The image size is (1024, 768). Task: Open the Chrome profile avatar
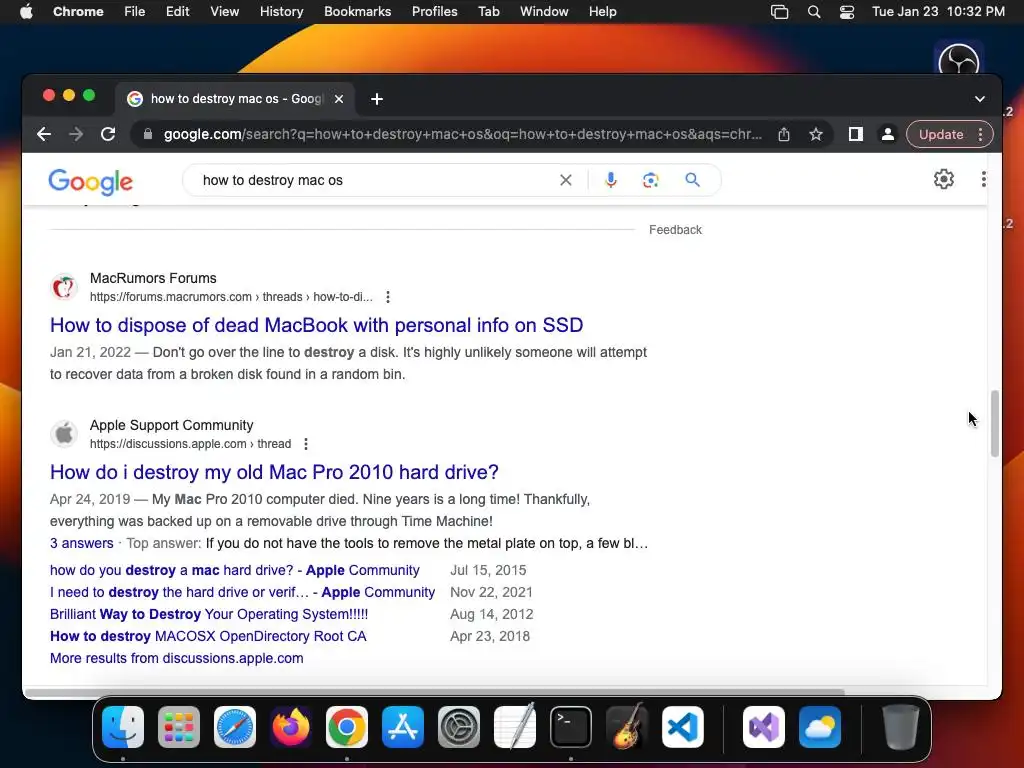[x=888, y=134]
